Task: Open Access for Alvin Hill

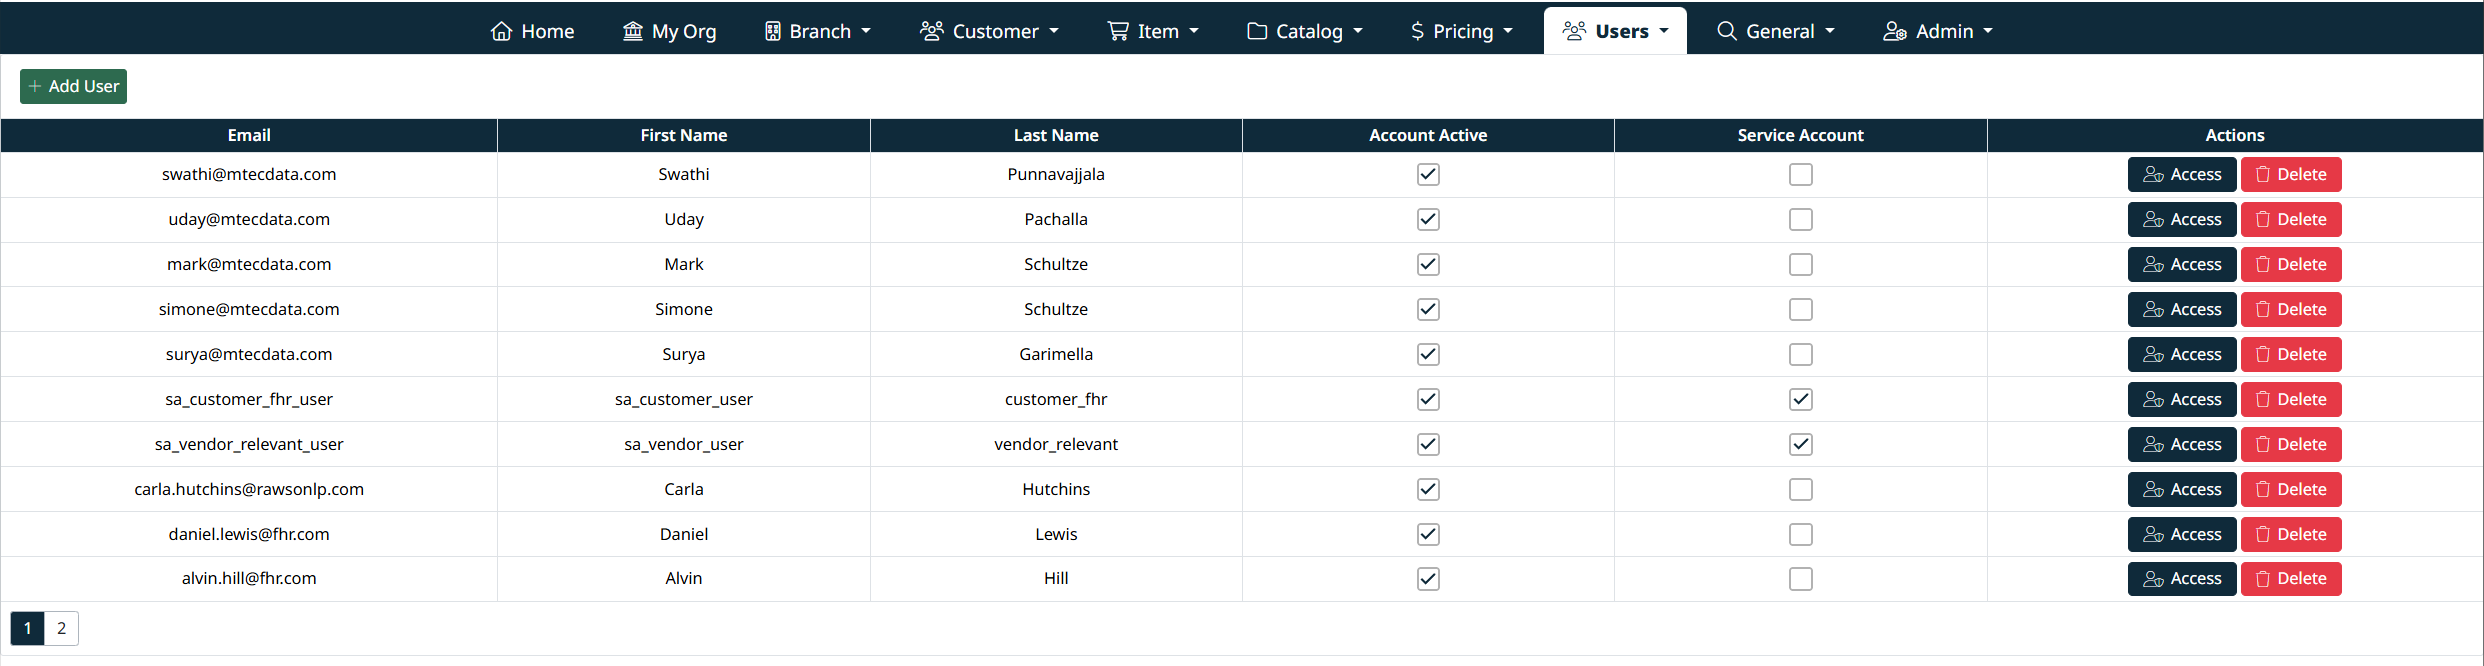Action: pos(2181,578)
